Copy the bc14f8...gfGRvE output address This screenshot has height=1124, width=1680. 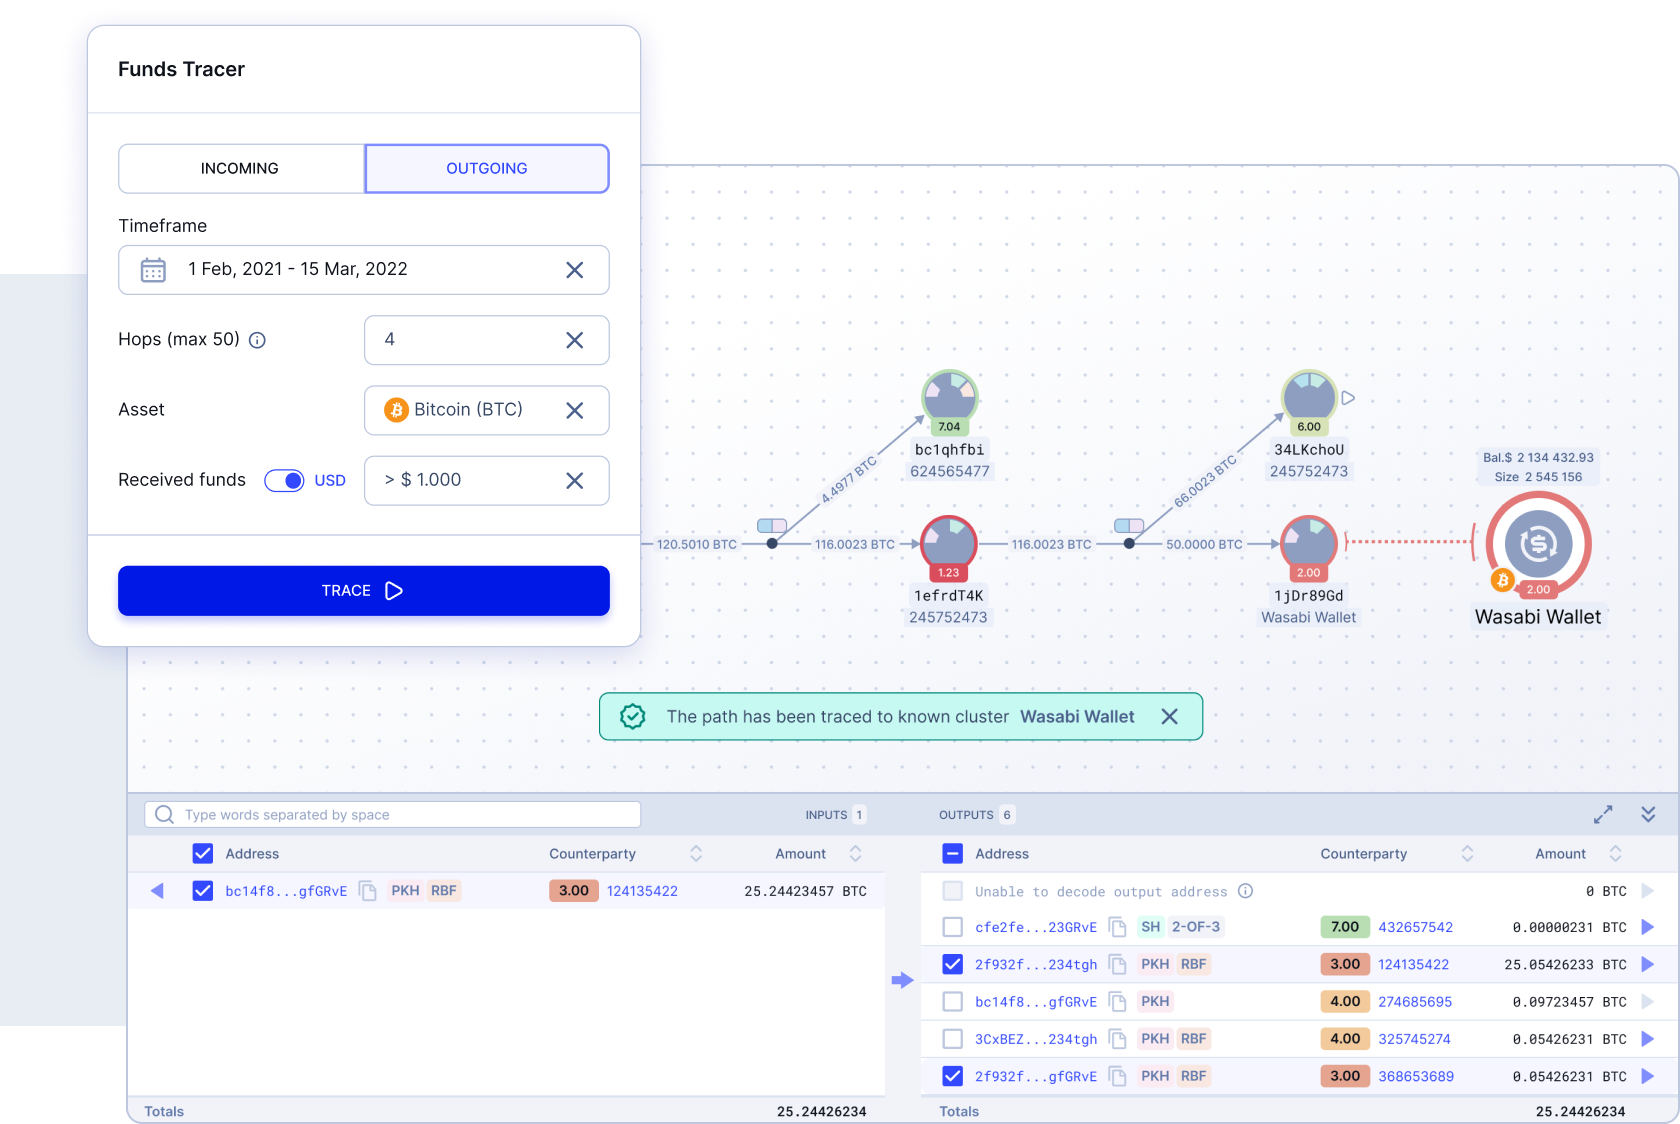(x=1118, y=1002)
